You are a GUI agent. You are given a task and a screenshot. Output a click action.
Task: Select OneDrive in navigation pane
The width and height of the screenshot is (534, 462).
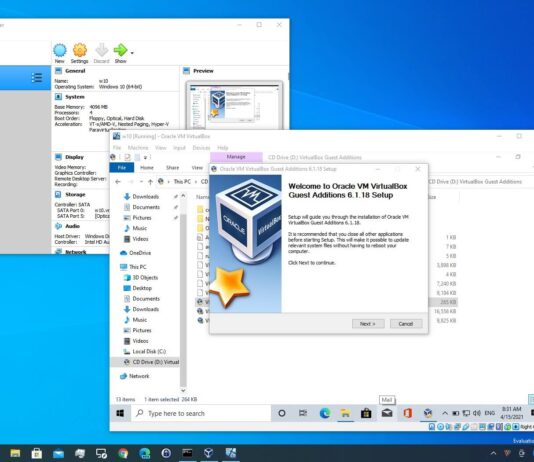point(140,253)
